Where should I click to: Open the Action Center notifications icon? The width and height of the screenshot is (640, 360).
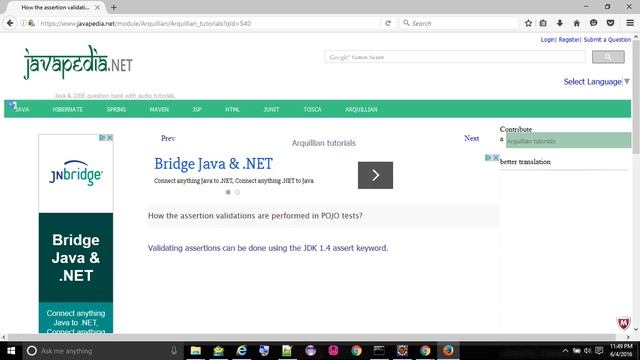tap(599, 351)
